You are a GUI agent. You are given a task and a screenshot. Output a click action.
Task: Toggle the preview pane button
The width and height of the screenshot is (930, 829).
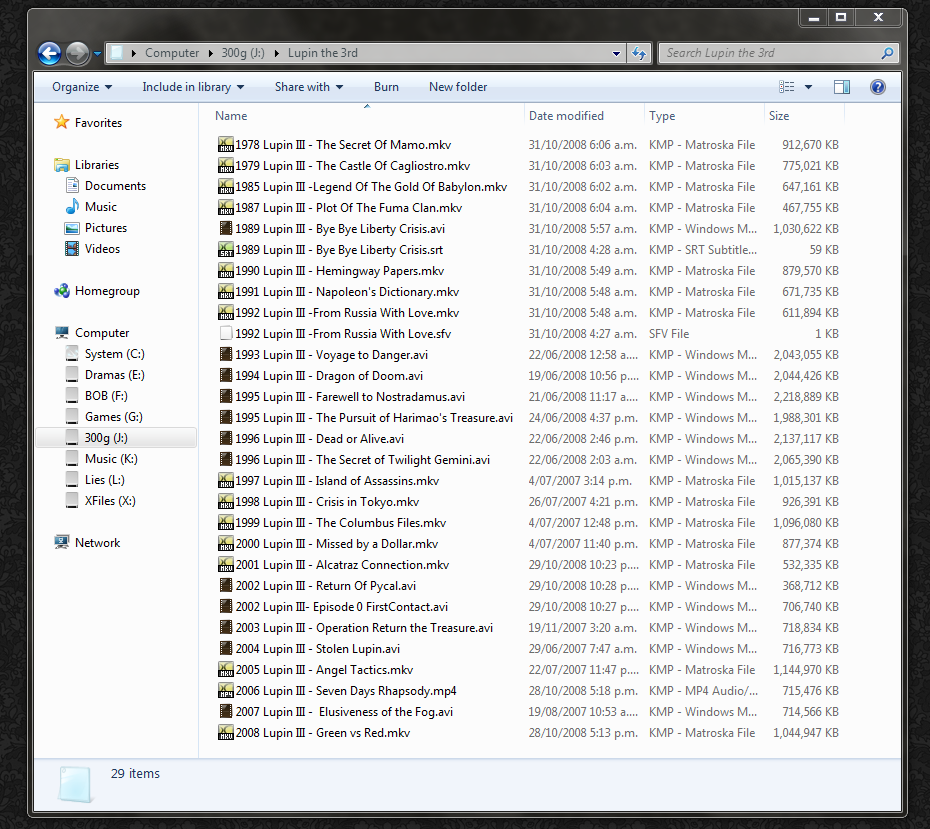pos(842,87)
